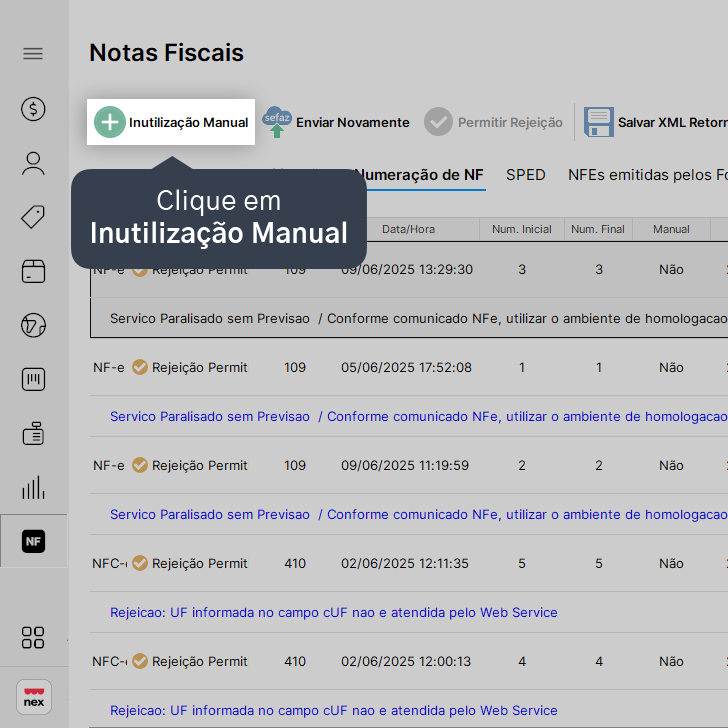
Task: Click Enviar Novamente button
Action: (x=336, y=122)
